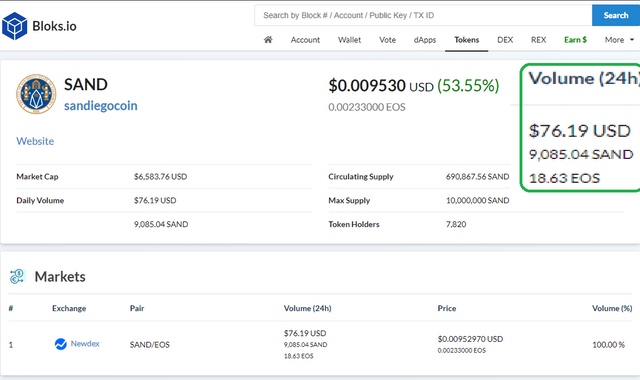The height and width of the screenshot is (380, 640).
Task: Select the Tokens tab
Action: 467,40
